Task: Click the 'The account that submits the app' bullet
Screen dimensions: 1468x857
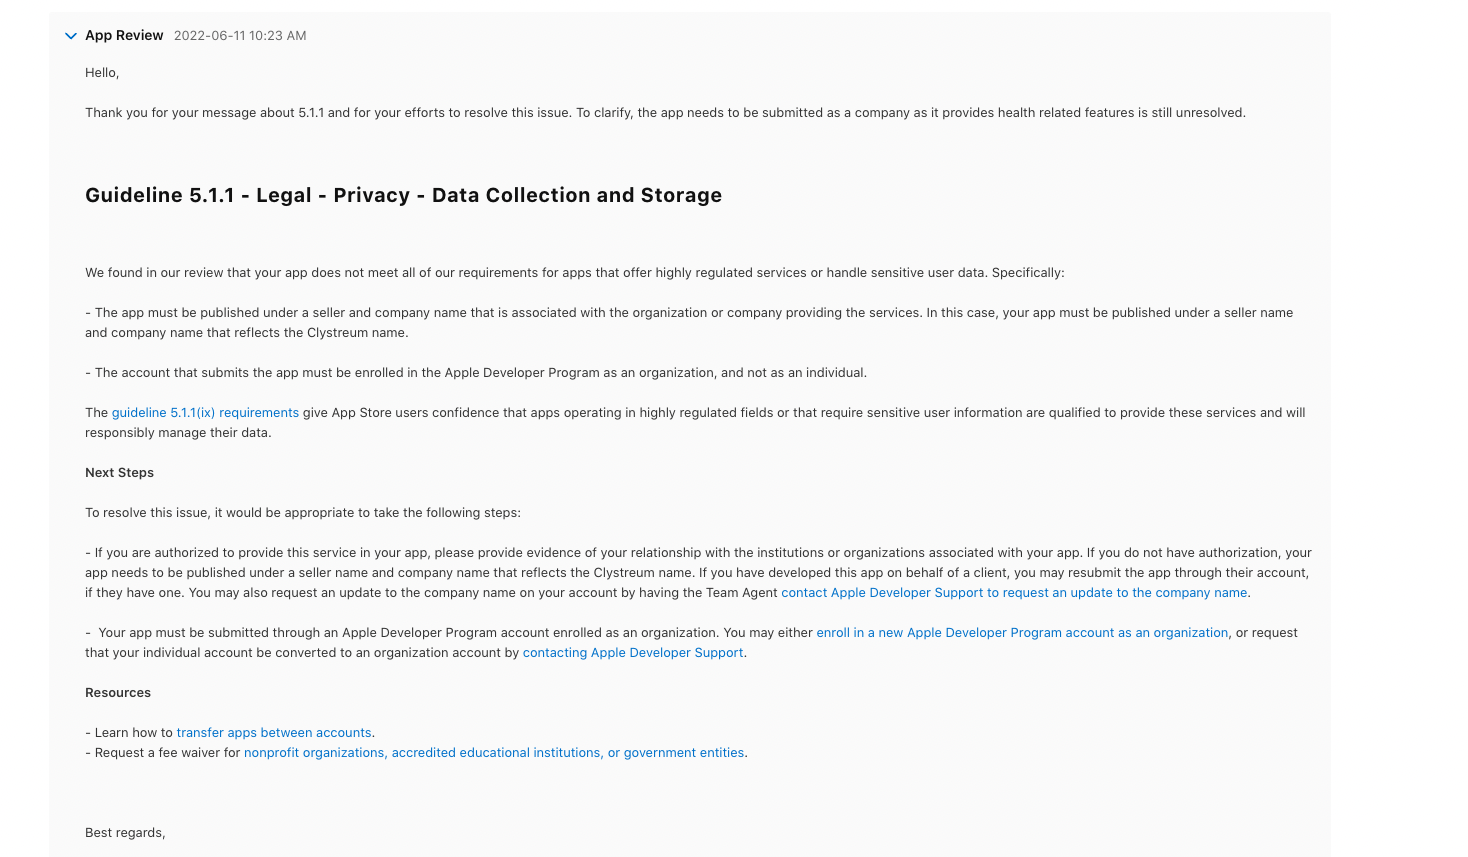Action: pyautogui.click(x=476, y=373)
